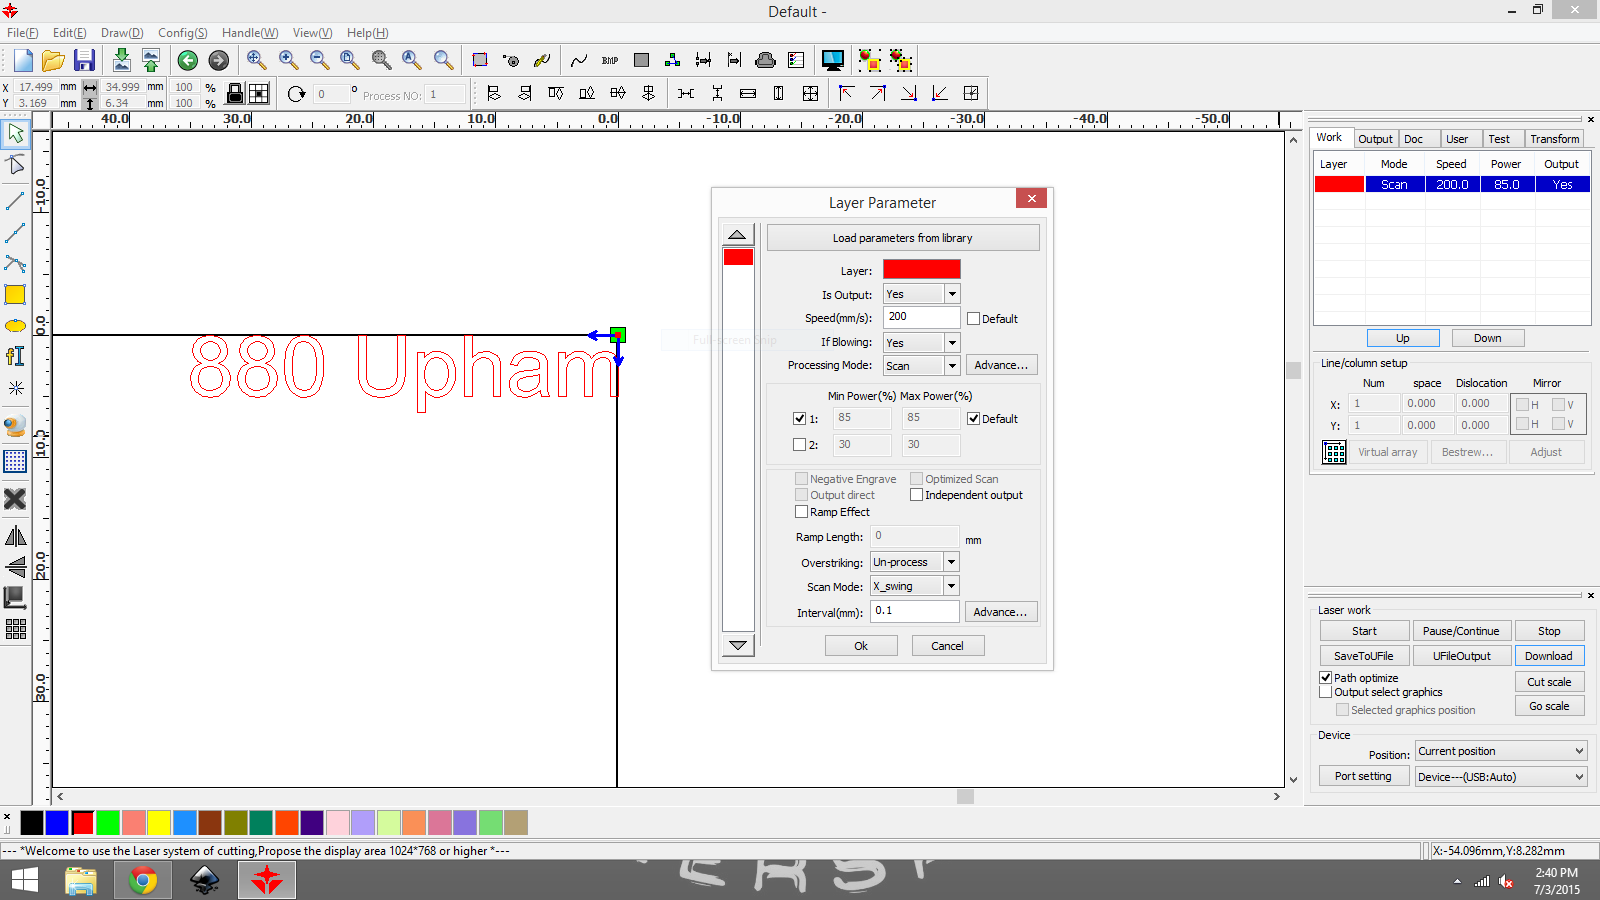Viewport: 1600px width, 900px height.
Task: Click the Virtual array grid icon
Action: click(x=1334, y=452)
